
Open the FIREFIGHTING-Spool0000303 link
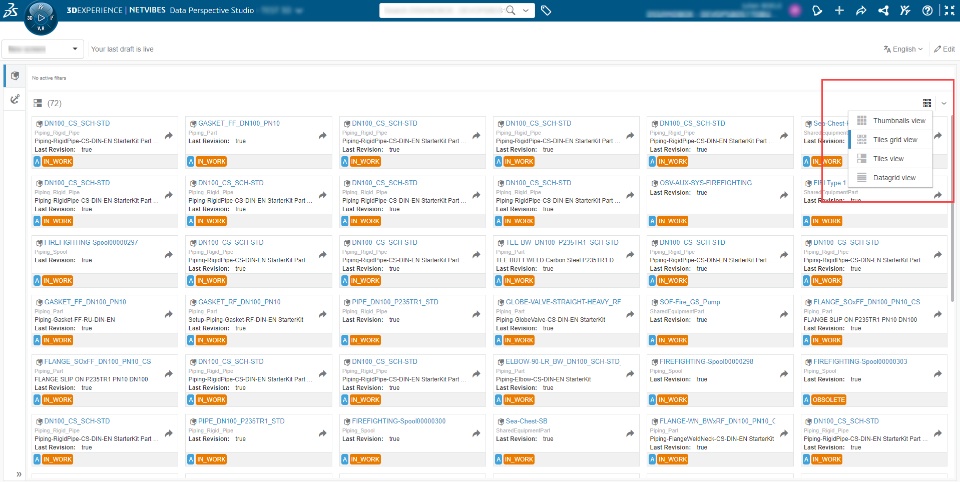(860, 361)
